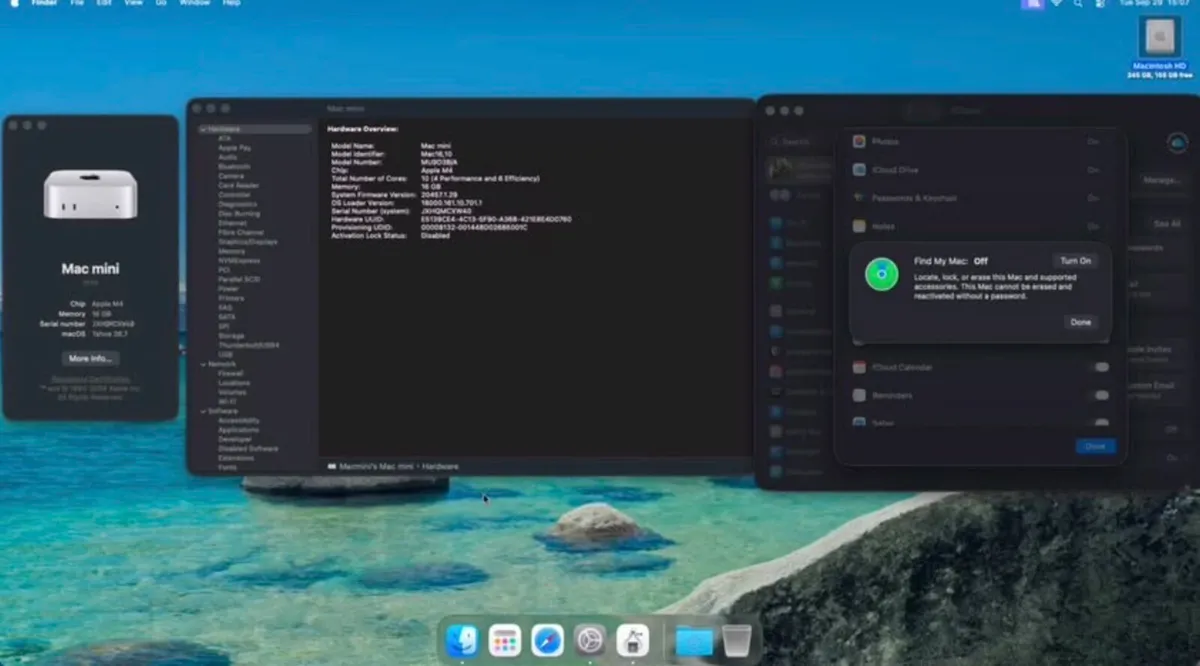This screenshot has width=1200, height=666.
Task: Collapse the Software section in System Information
Action: tap(204, 411)
